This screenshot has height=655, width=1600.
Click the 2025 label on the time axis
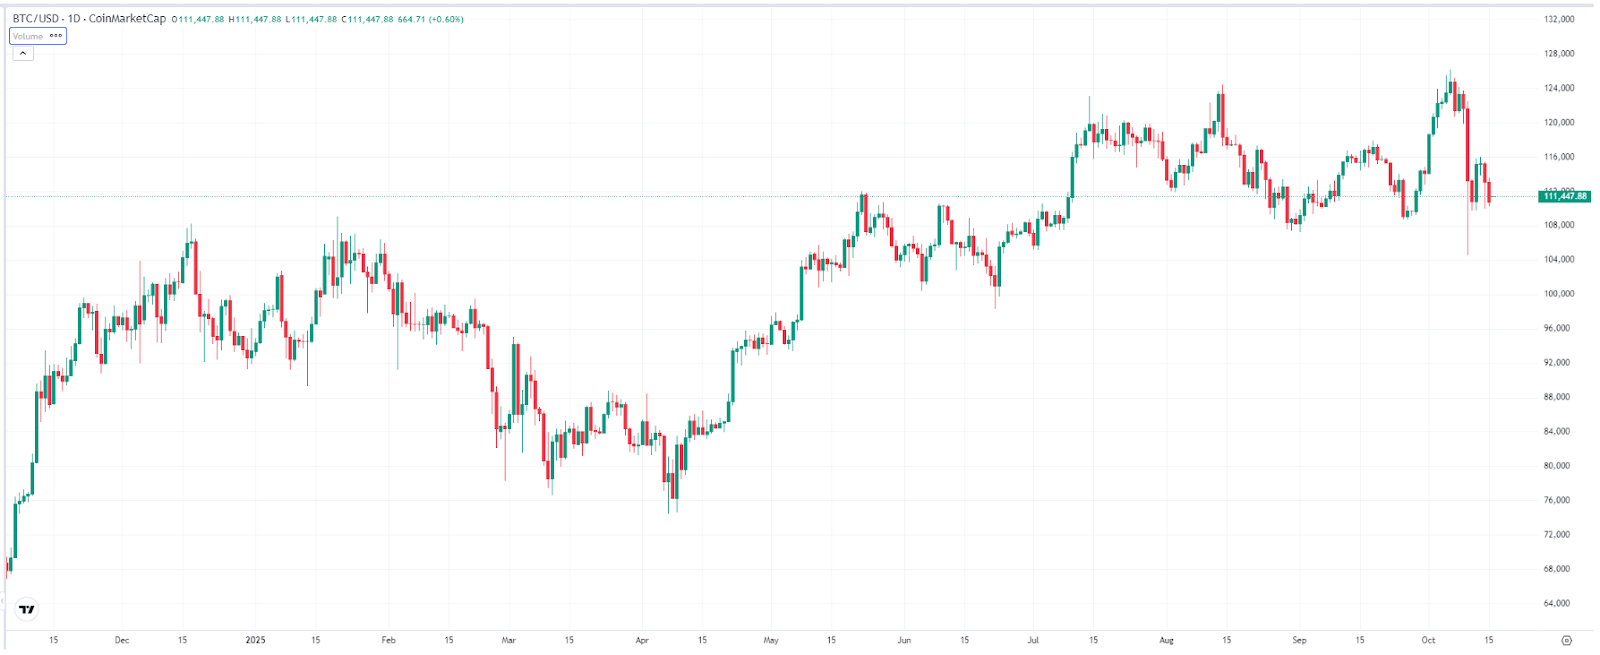[x=255, y=640]
